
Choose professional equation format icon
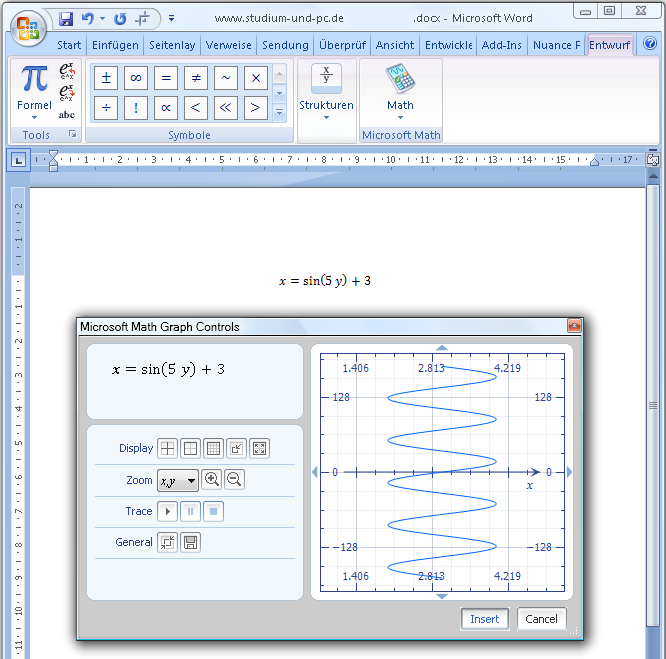click(x=67, y=71)
